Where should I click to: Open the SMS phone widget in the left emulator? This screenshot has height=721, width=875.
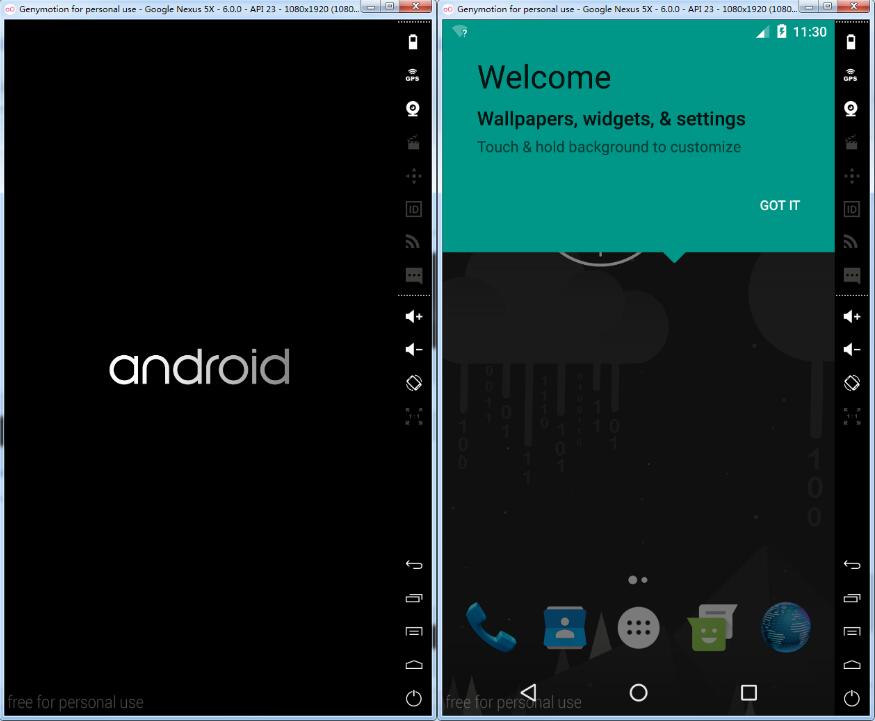tap(414, 275)
